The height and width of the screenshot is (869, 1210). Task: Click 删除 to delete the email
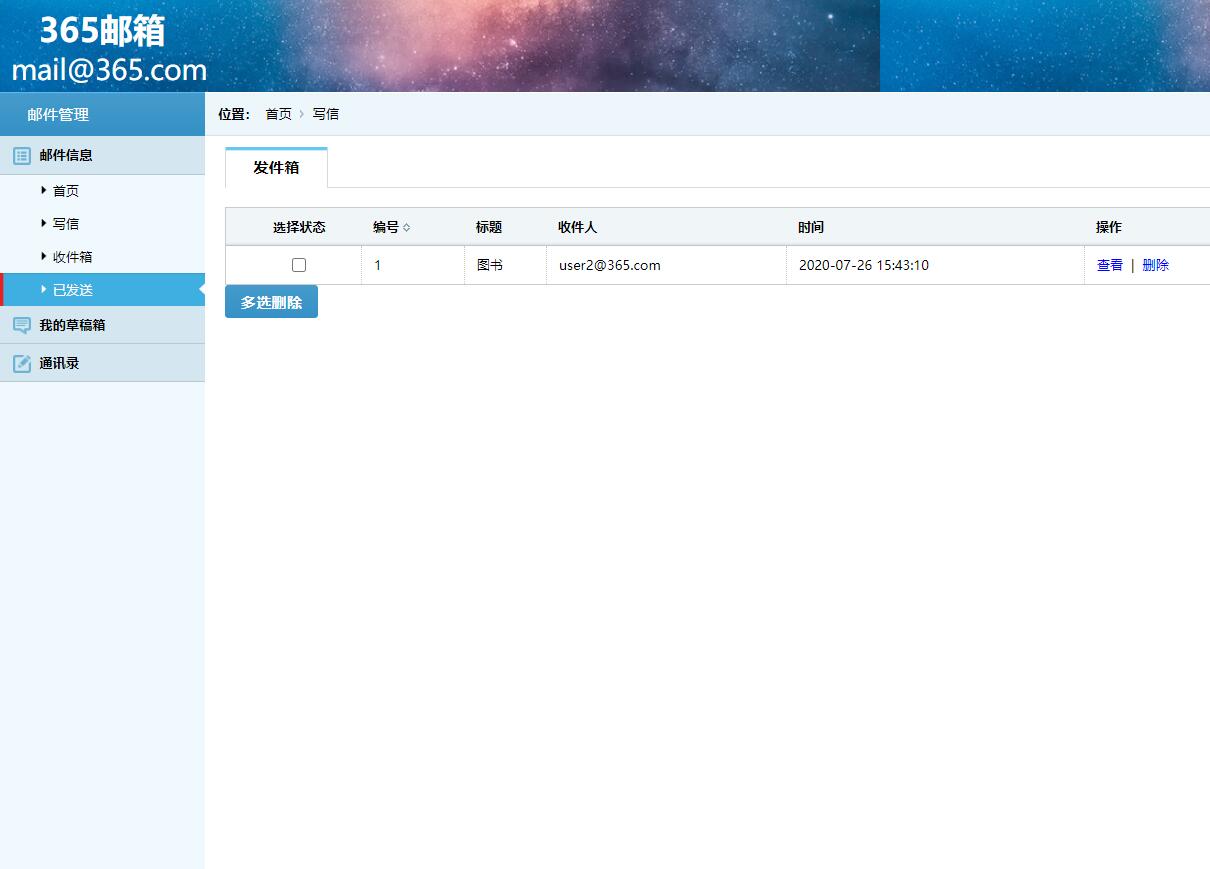click(x=1154, y=265)
